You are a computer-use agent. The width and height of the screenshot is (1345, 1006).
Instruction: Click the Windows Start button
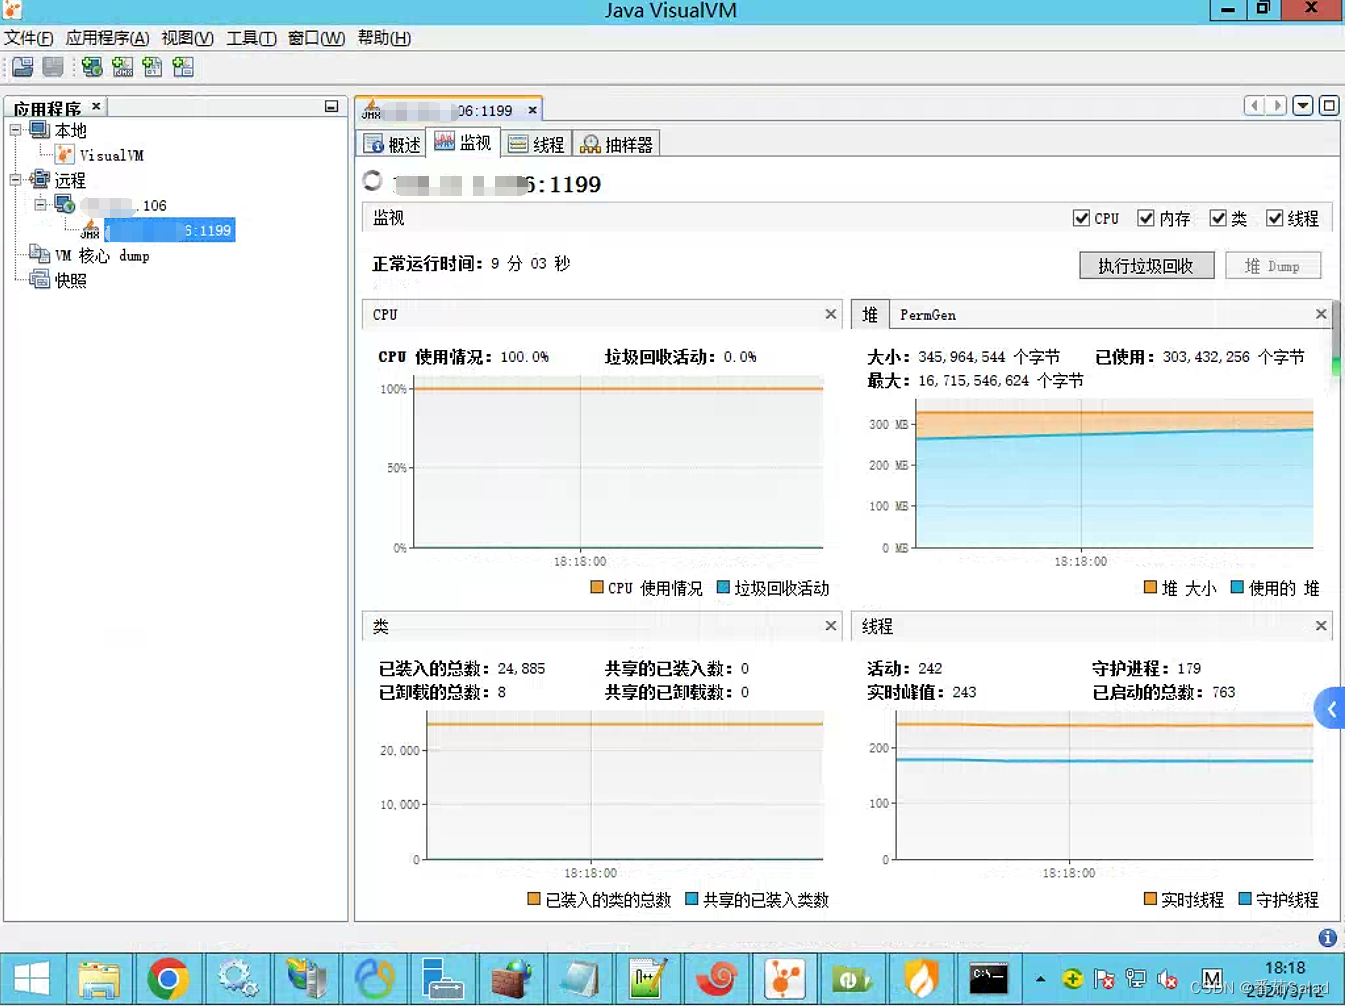coord(32,979)
